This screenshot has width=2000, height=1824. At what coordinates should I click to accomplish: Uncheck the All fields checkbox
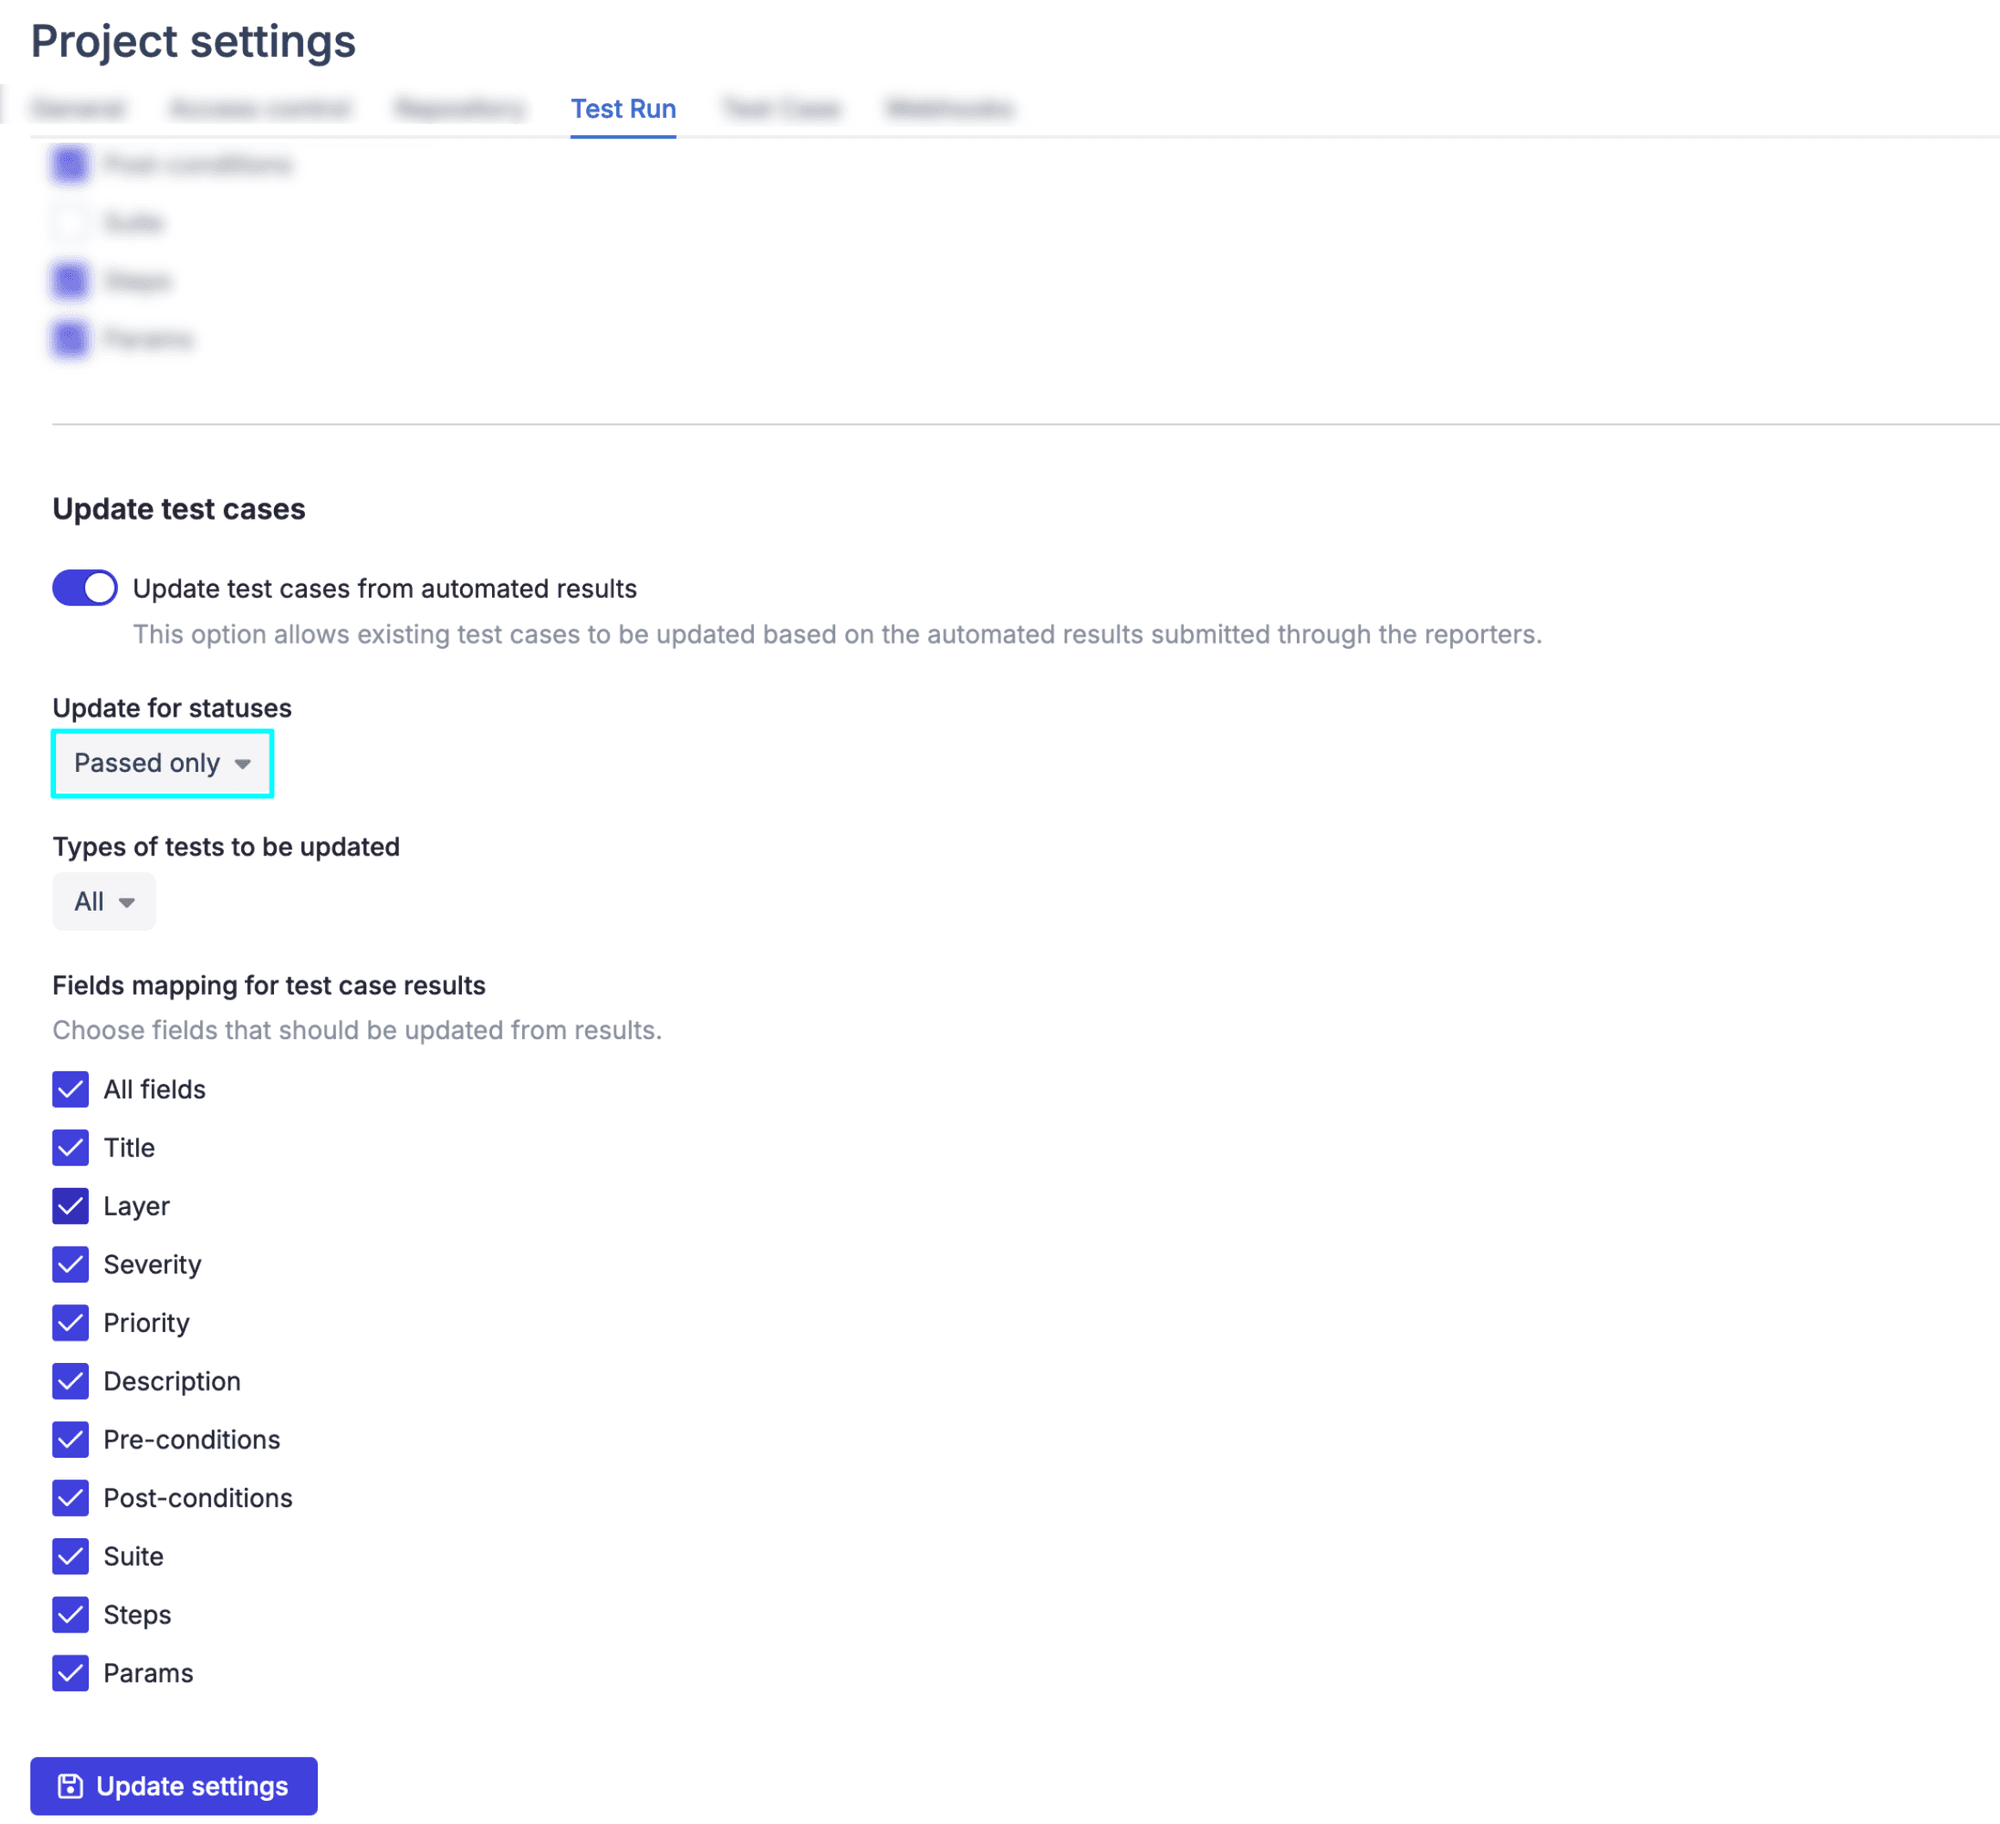(x=70, y=1089)
